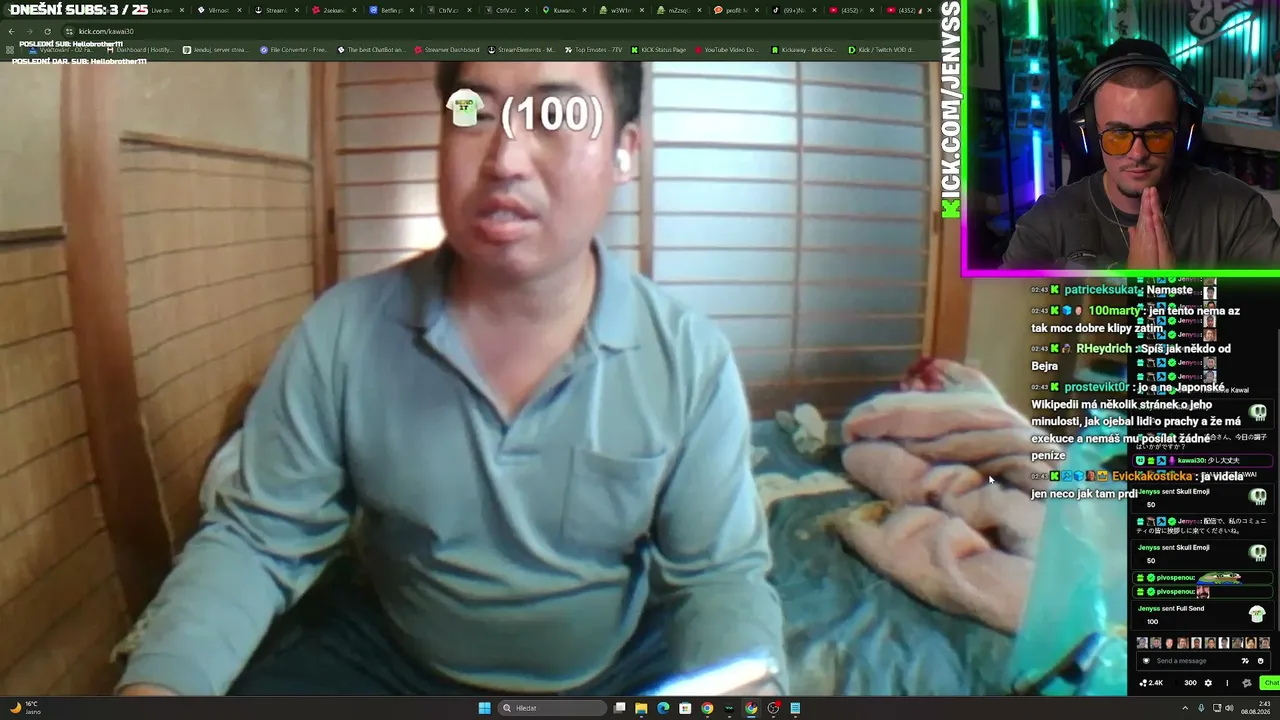Click the kawai30 username in chat
1280x720 pixels.
coord(1192,460)
